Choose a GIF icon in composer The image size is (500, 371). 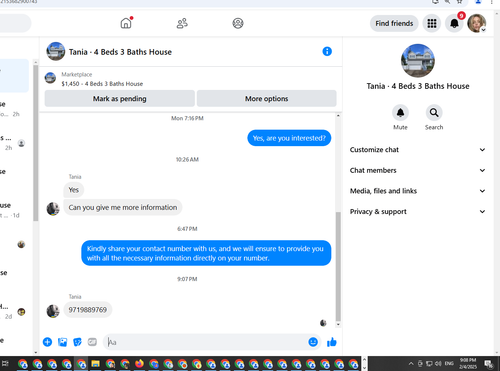pyautogui.click(x=92, y=342)
